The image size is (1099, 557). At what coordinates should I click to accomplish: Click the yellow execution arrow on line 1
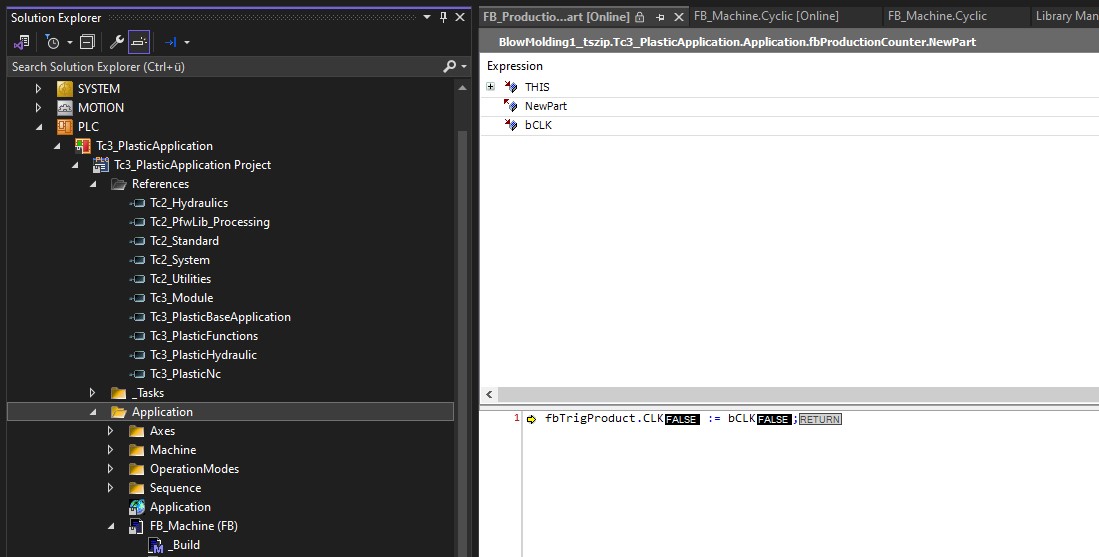pos(531,419)
